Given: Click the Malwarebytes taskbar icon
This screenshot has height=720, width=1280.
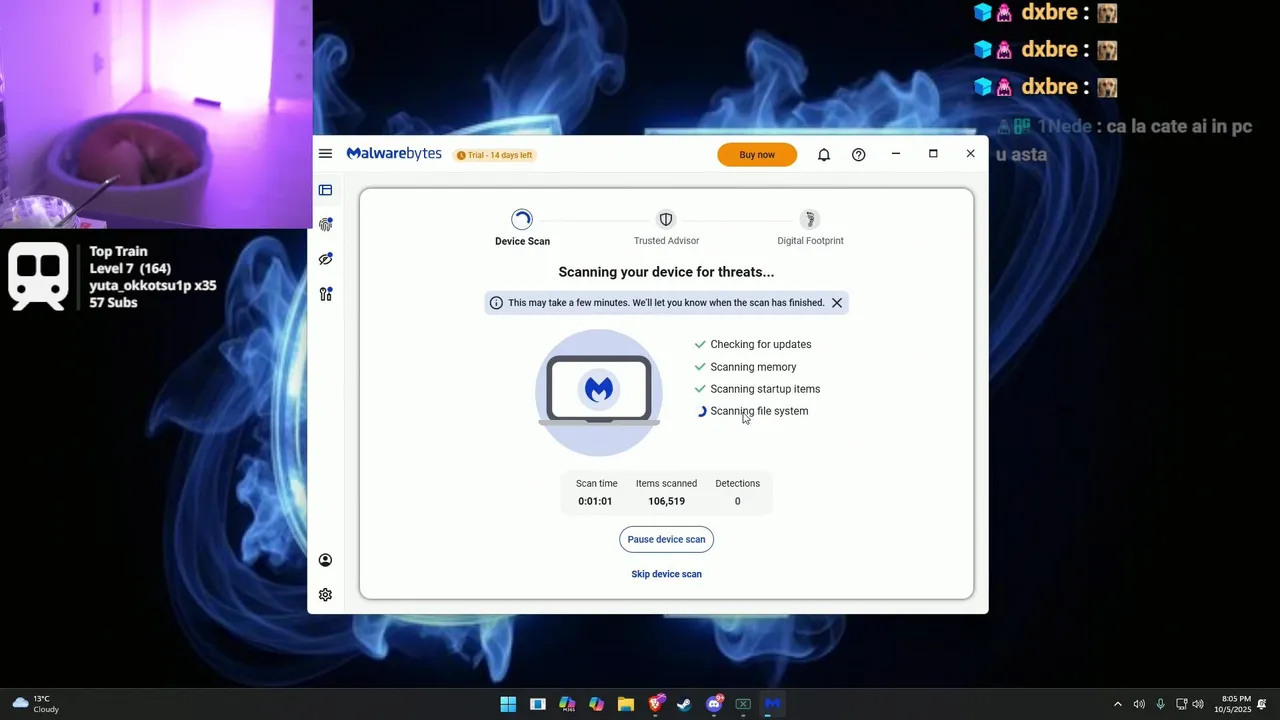Looking at the screenshot, I should click(x=772, y=704).
